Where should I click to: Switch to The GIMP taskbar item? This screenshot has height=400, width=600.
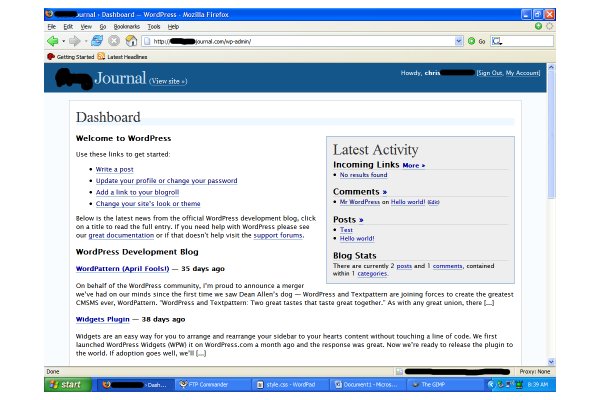tap(444, 385)
